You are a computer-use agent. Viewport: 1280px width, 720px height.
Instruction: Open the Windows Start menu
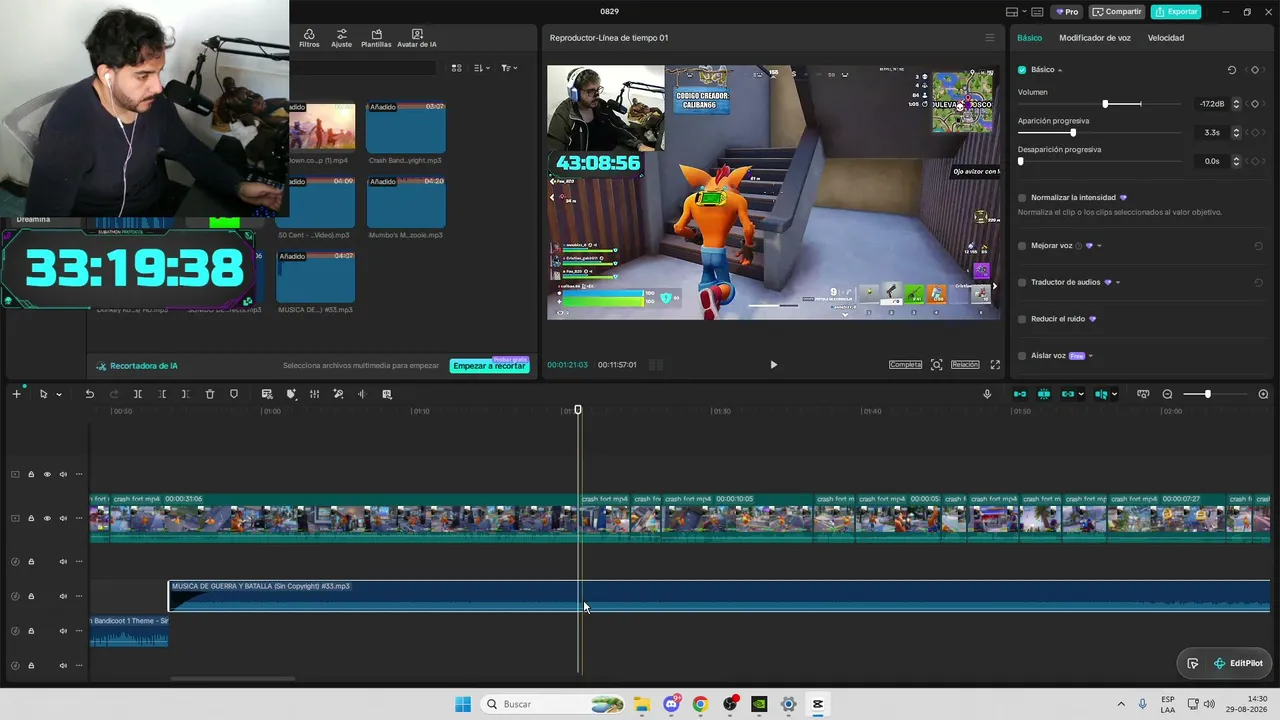click(463, 704)
